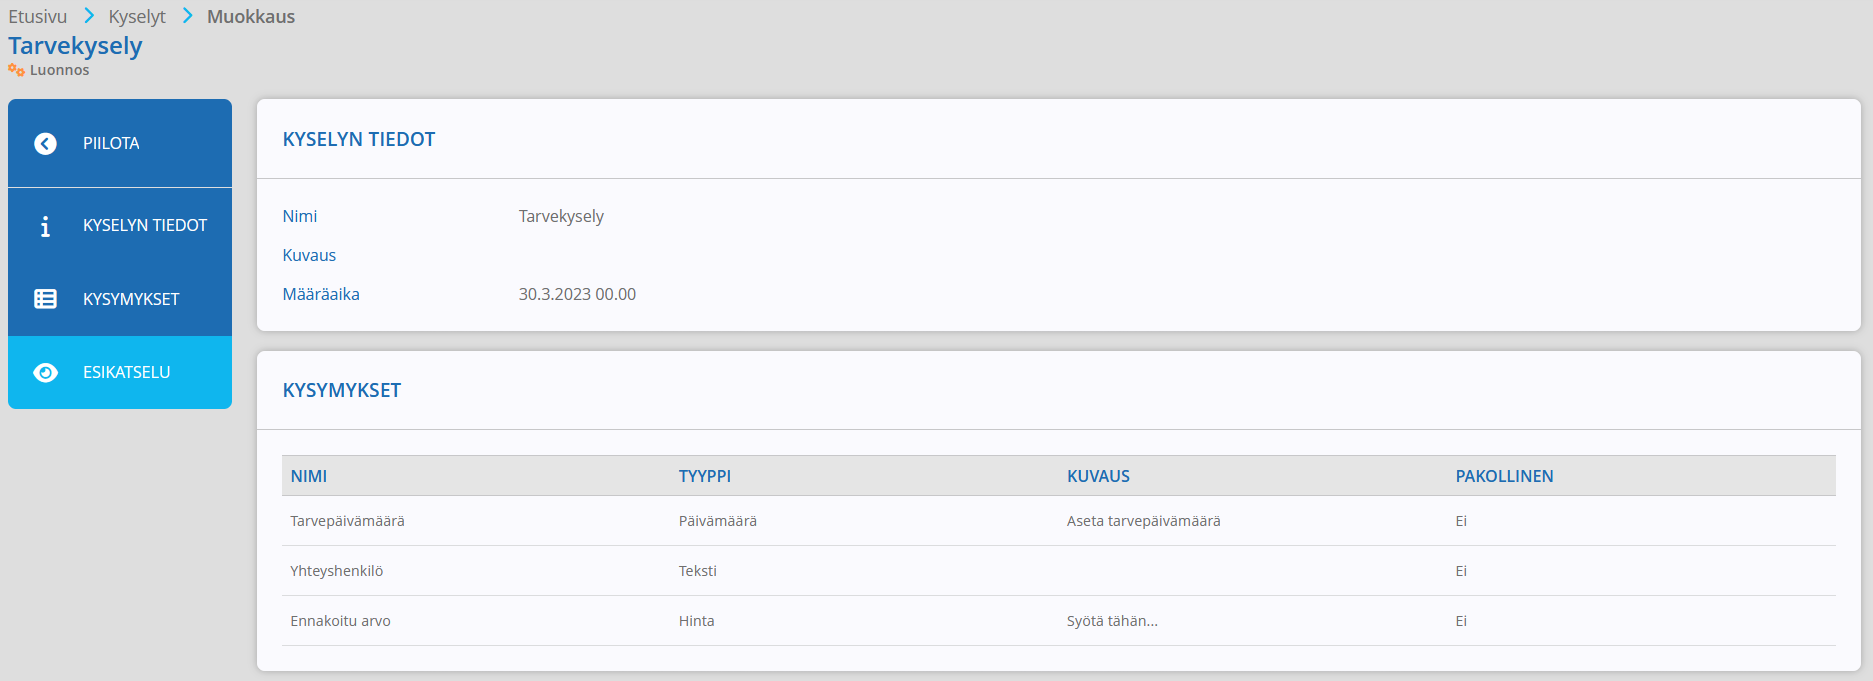Image resolution: width=1873 pixels, height=681 pixels.
Task: Click the chevron after Etusivu breadcrumb
Action: [x=89, y=15]
